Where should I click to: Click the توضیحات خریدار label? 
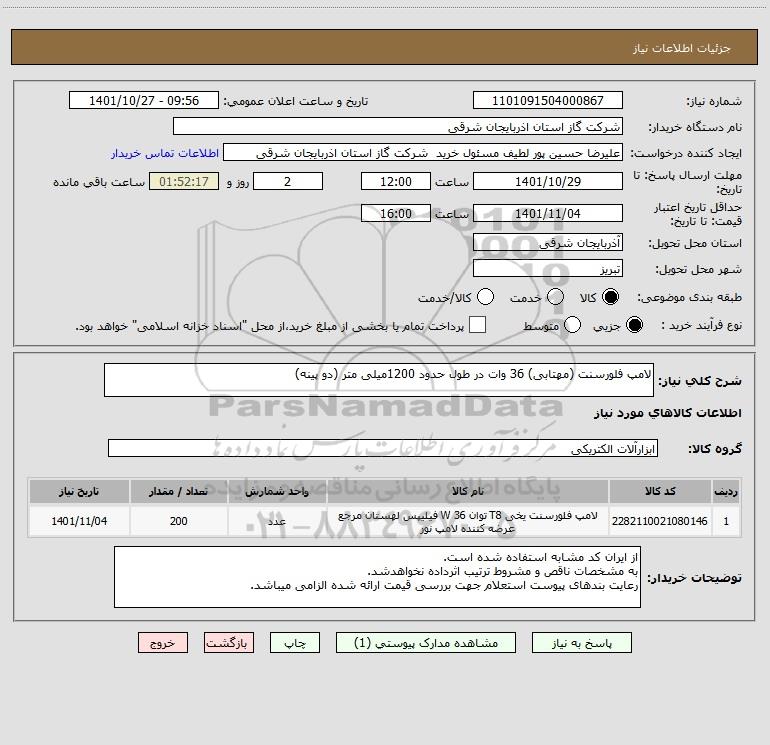[x=694, y=578]
